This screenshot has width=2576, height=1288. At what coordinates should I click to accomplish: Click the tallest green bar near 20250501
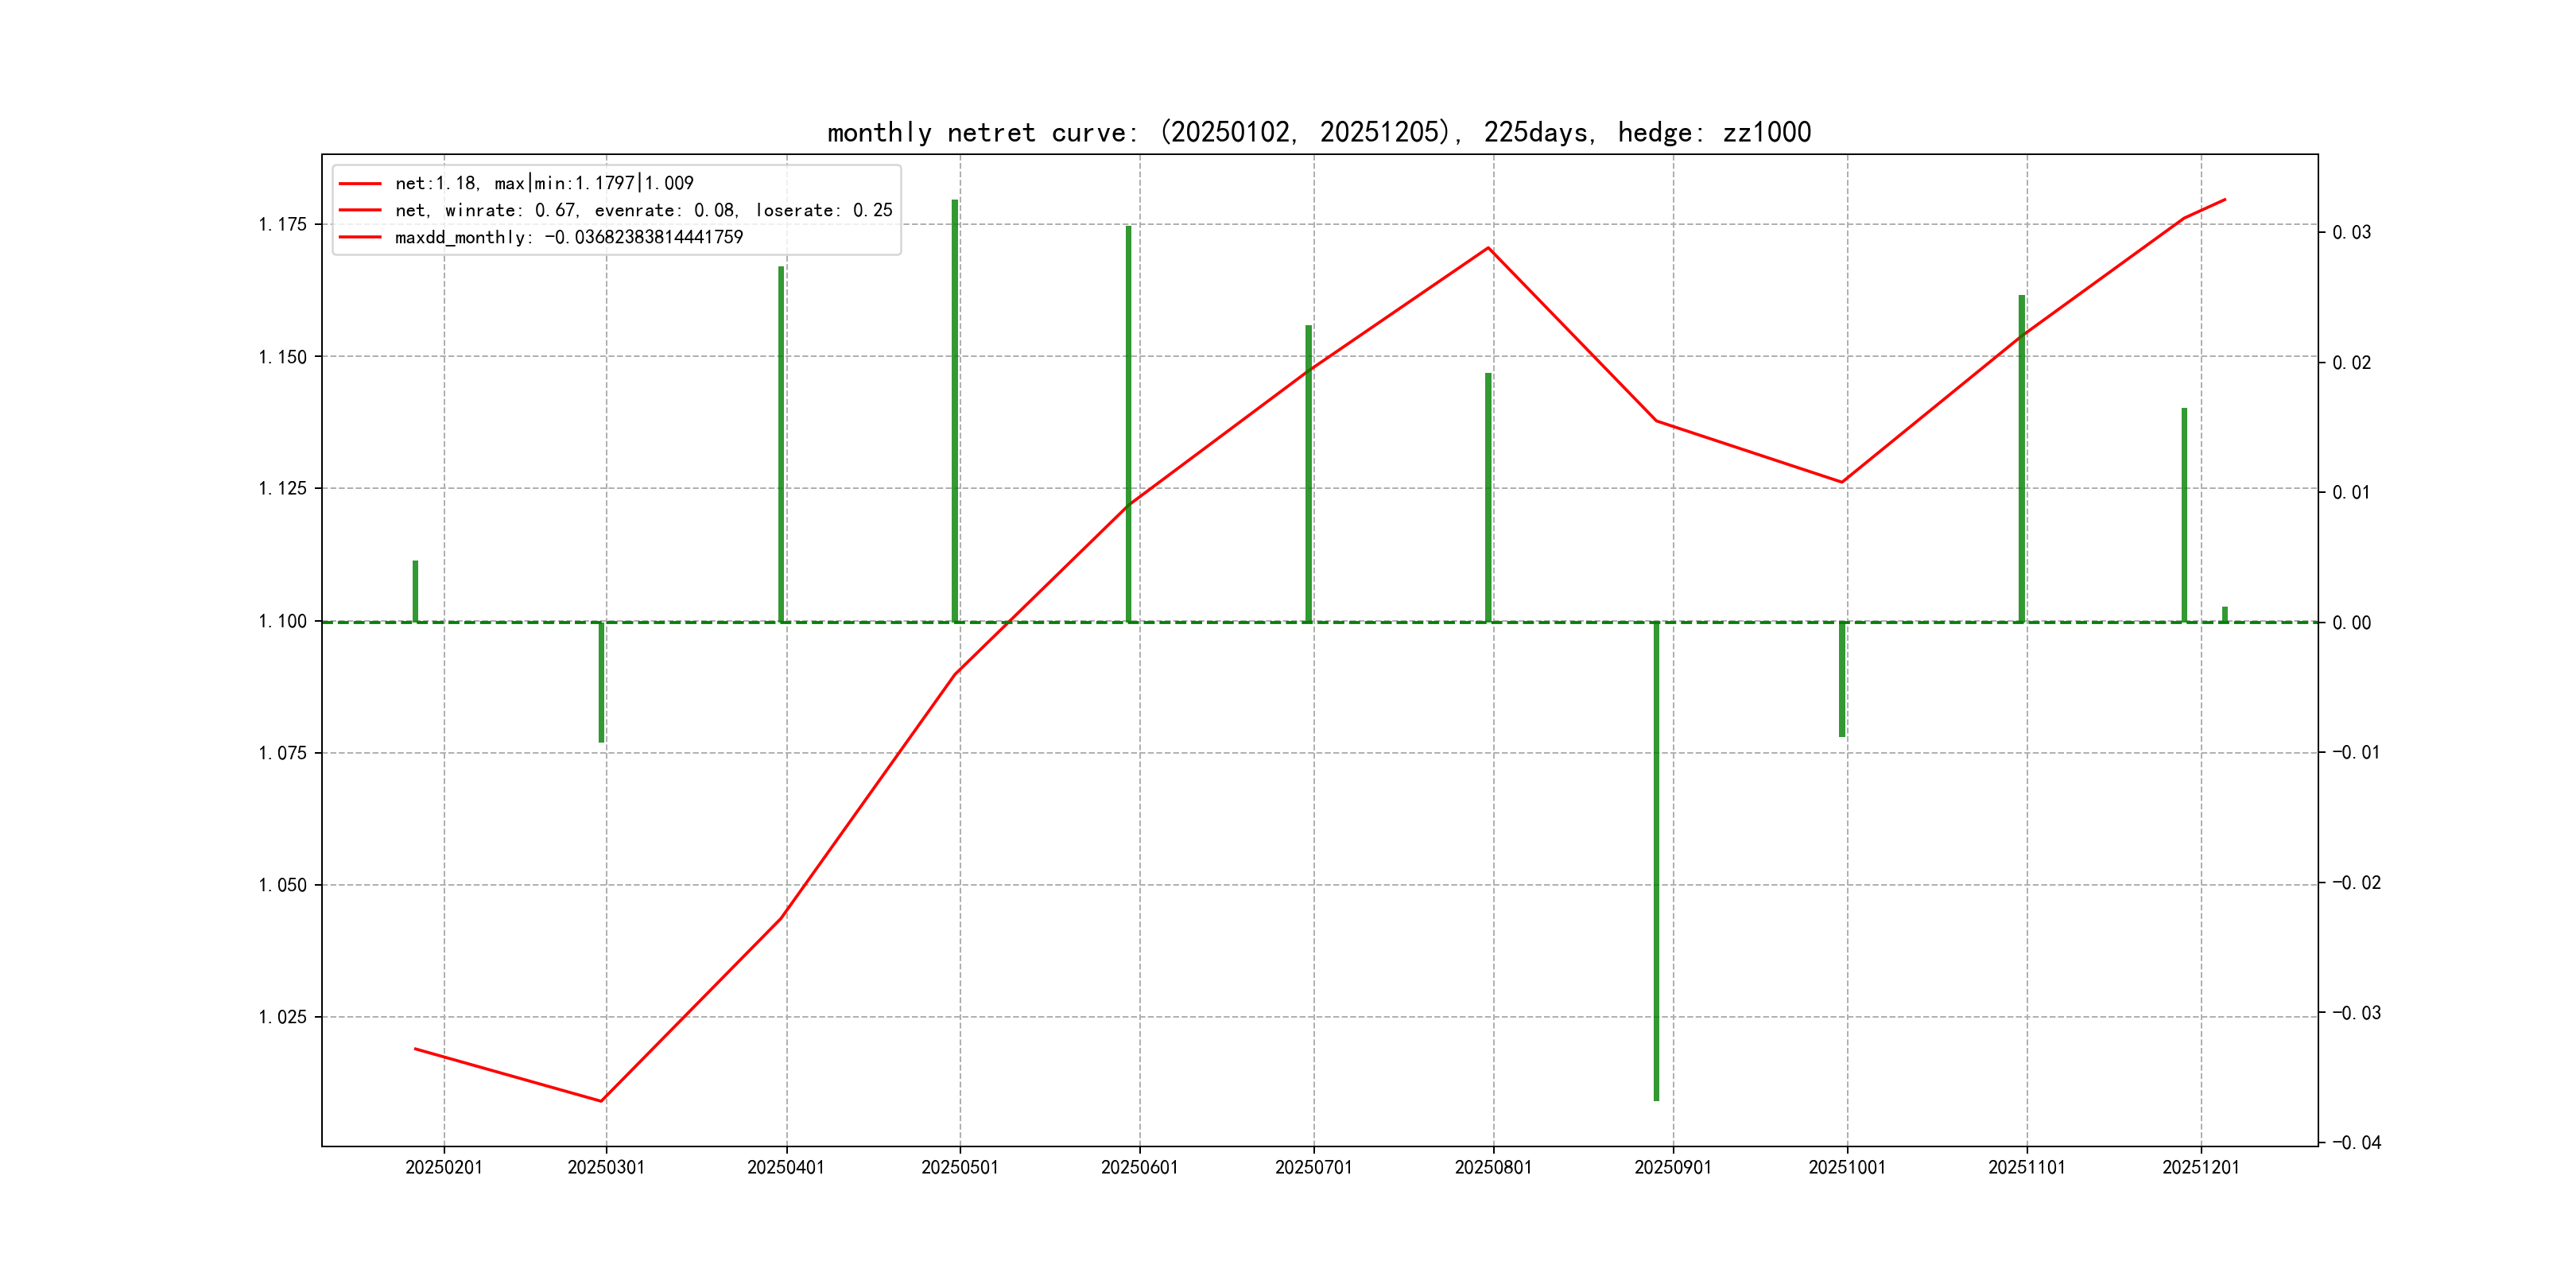point(955,410)
